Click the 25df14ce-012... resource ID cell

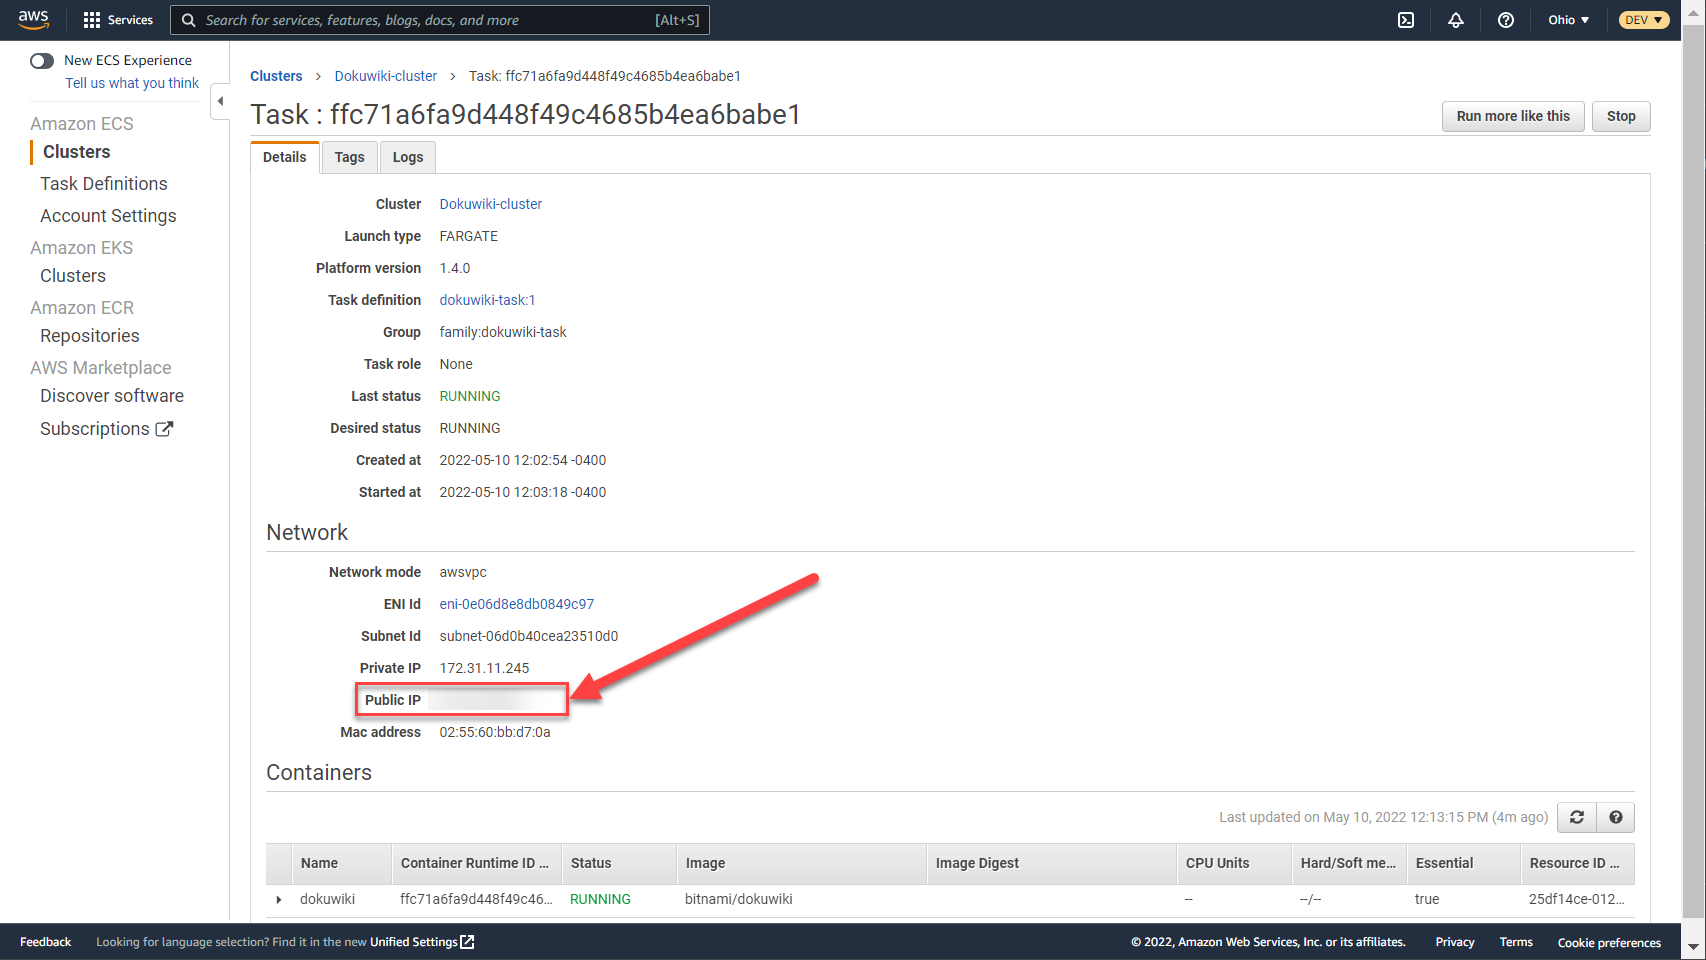point(1576,900)
